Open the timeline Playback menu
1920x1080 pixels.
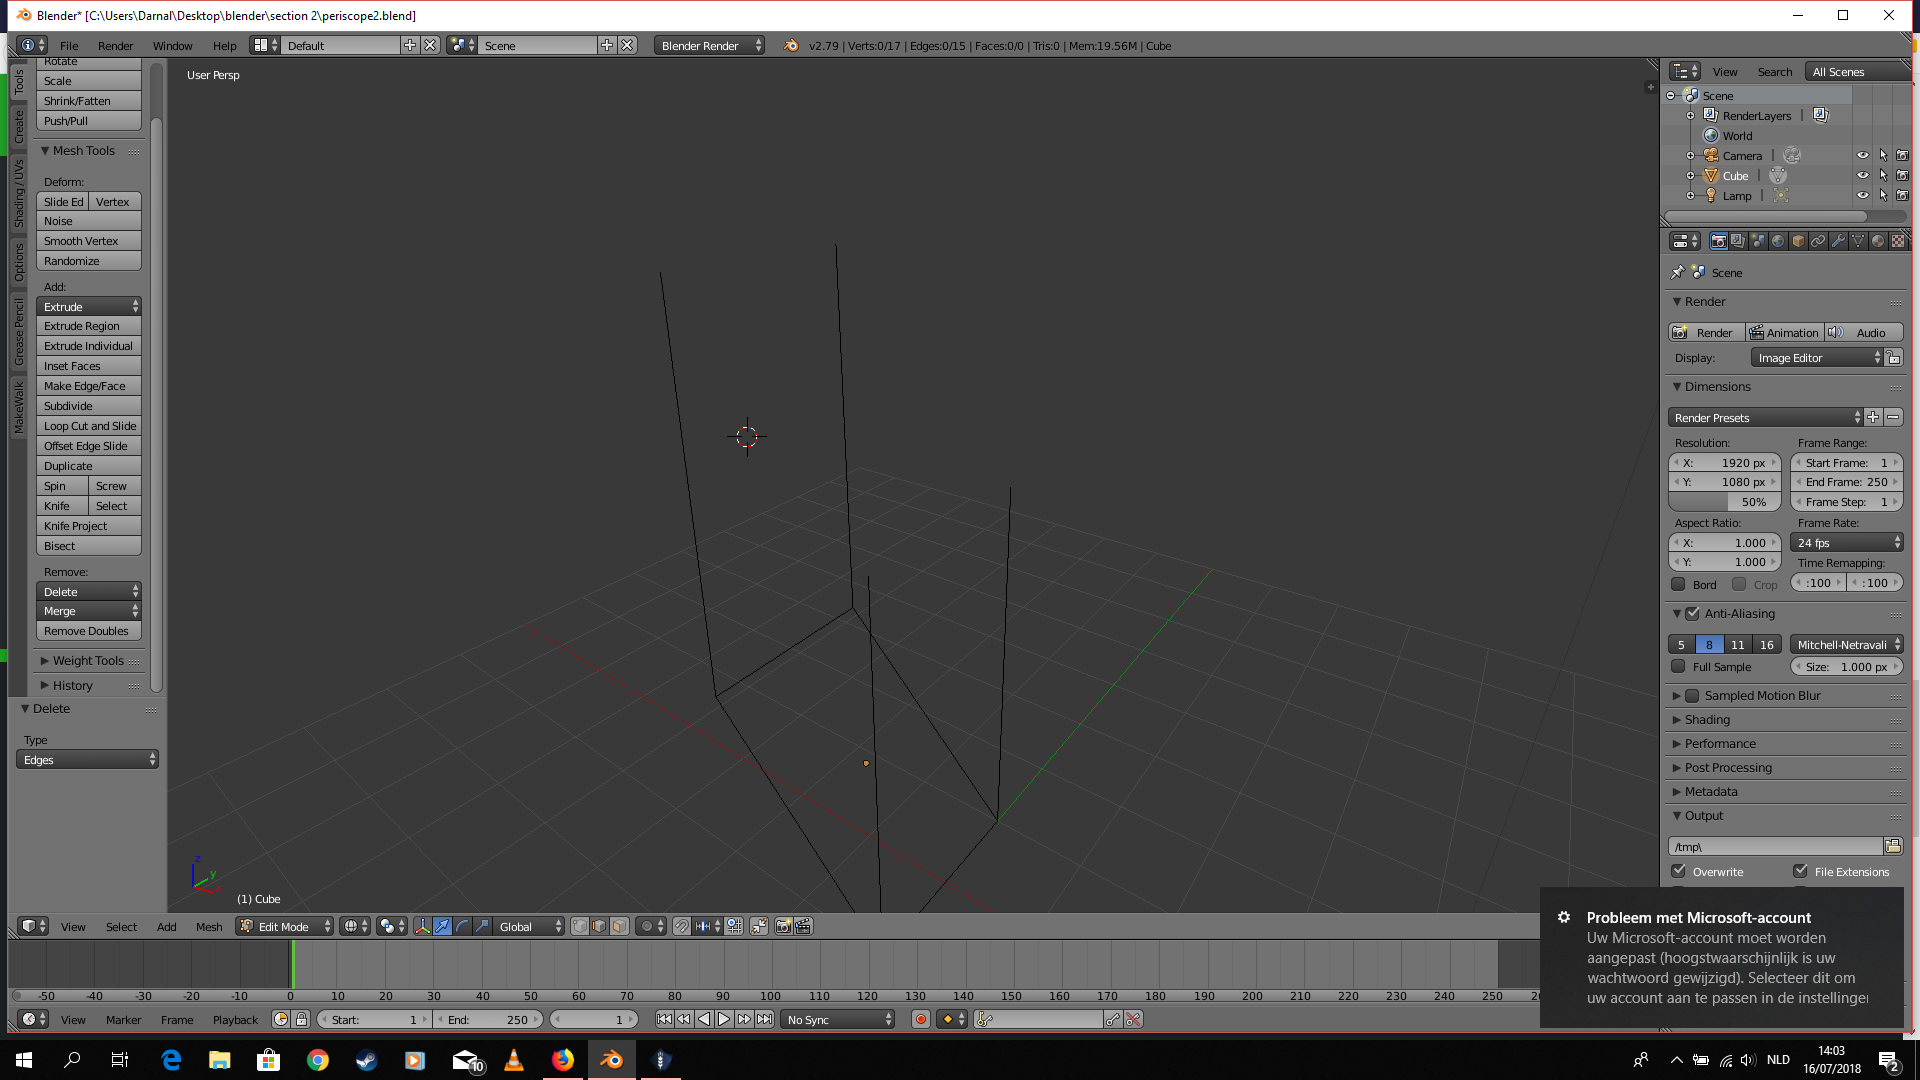pyautogui.click(x=235, y=1019)
